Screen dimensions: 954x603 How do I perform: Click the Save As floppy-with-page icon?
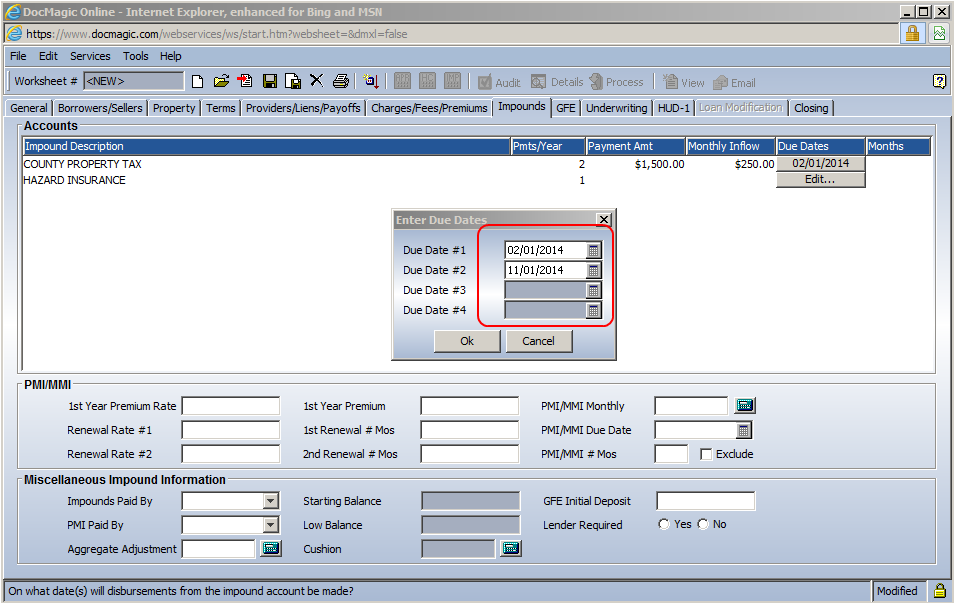293,82
